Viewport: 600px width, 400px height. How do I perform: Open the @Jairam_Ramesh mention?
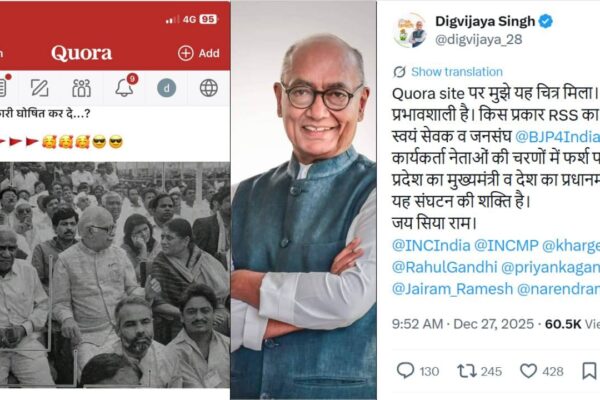(x=452, y=289)
